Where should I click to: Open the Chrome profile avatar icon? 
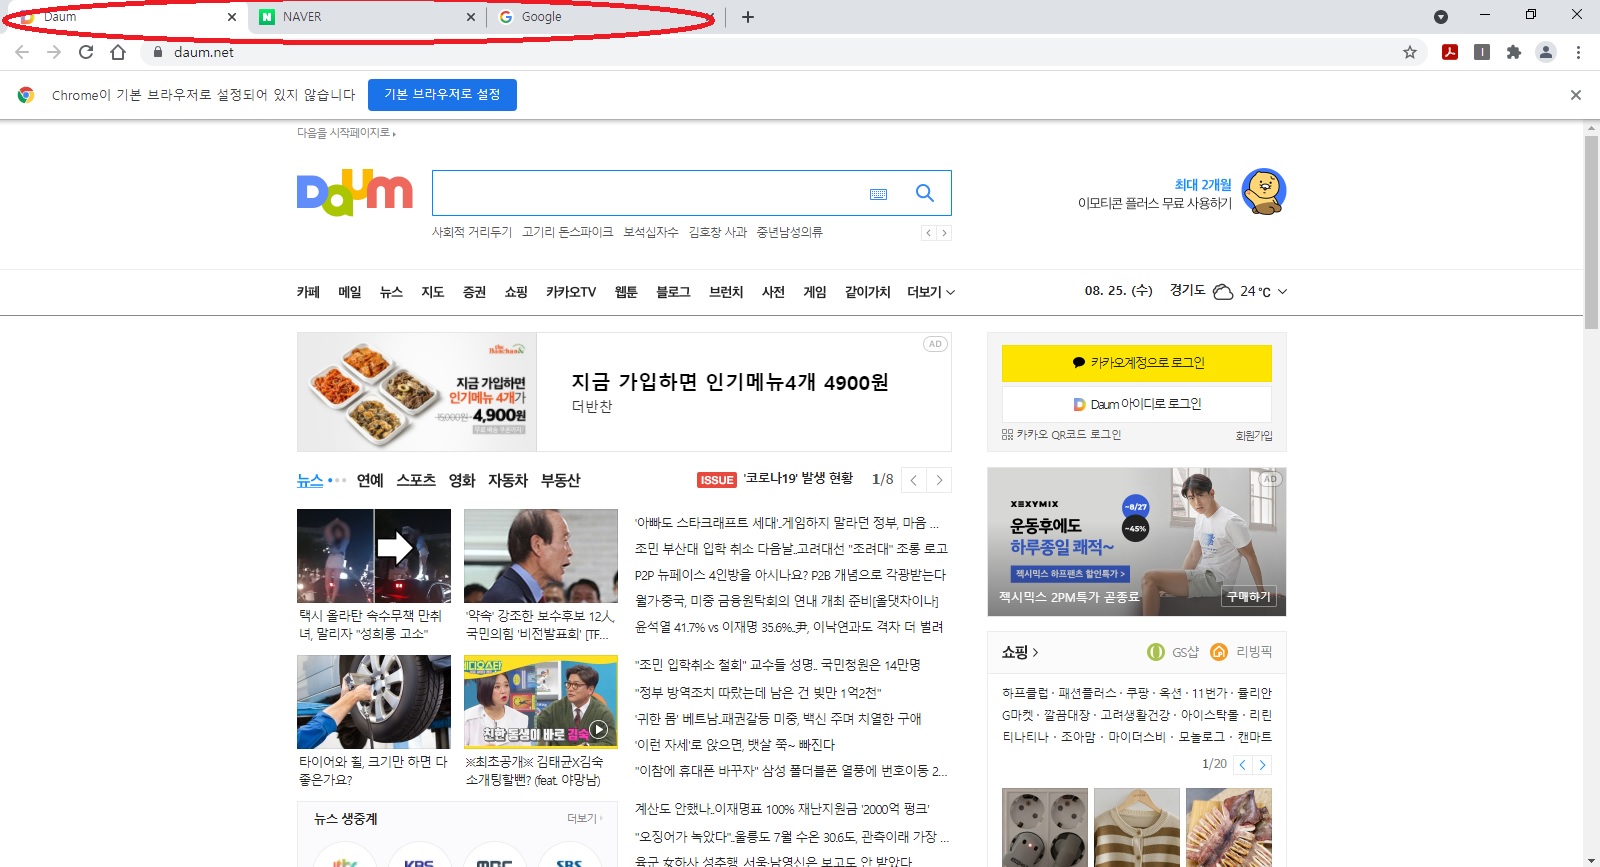click(x=1546, y=52)
